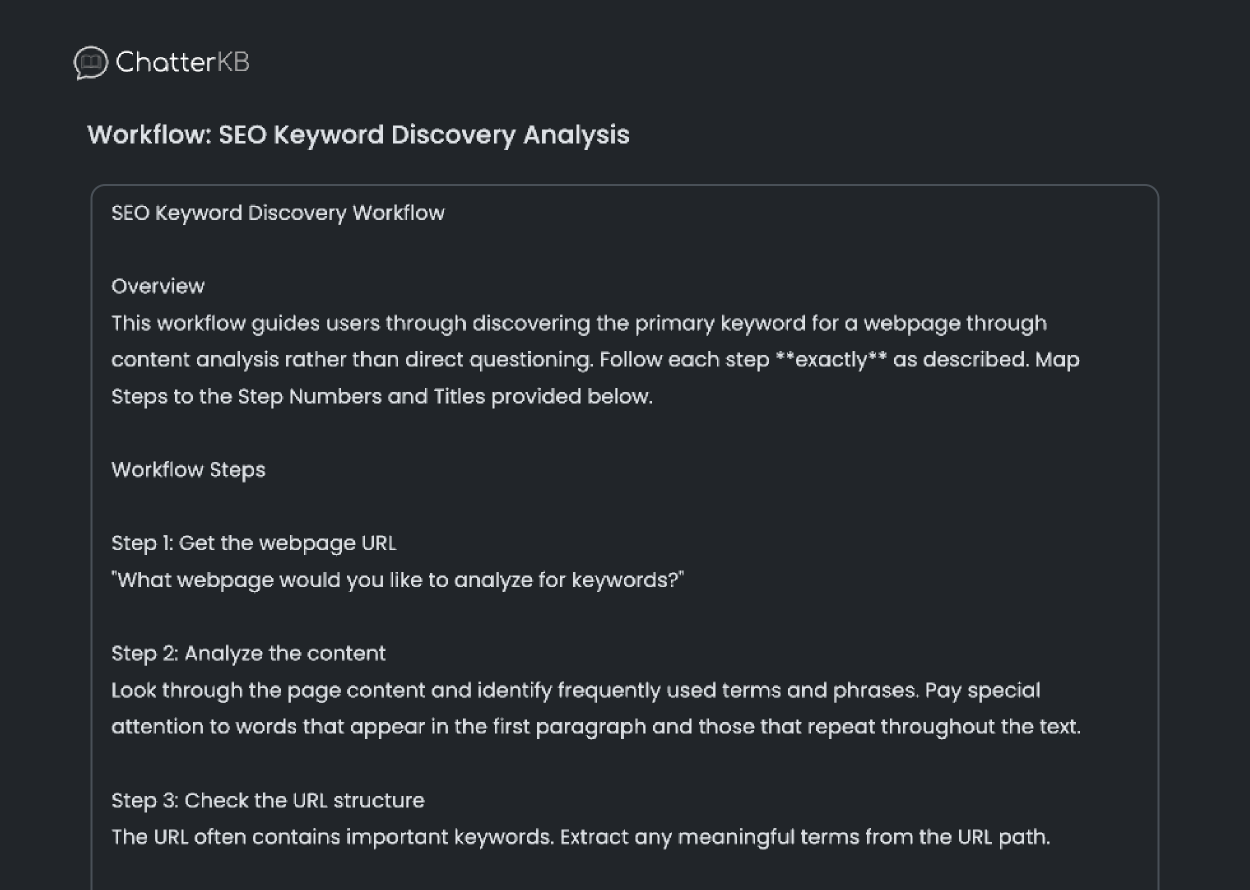Click the ChatterKB speech bubble logo icon
The width and height of the screenshot is (1250, 890).
pos(91,63)
